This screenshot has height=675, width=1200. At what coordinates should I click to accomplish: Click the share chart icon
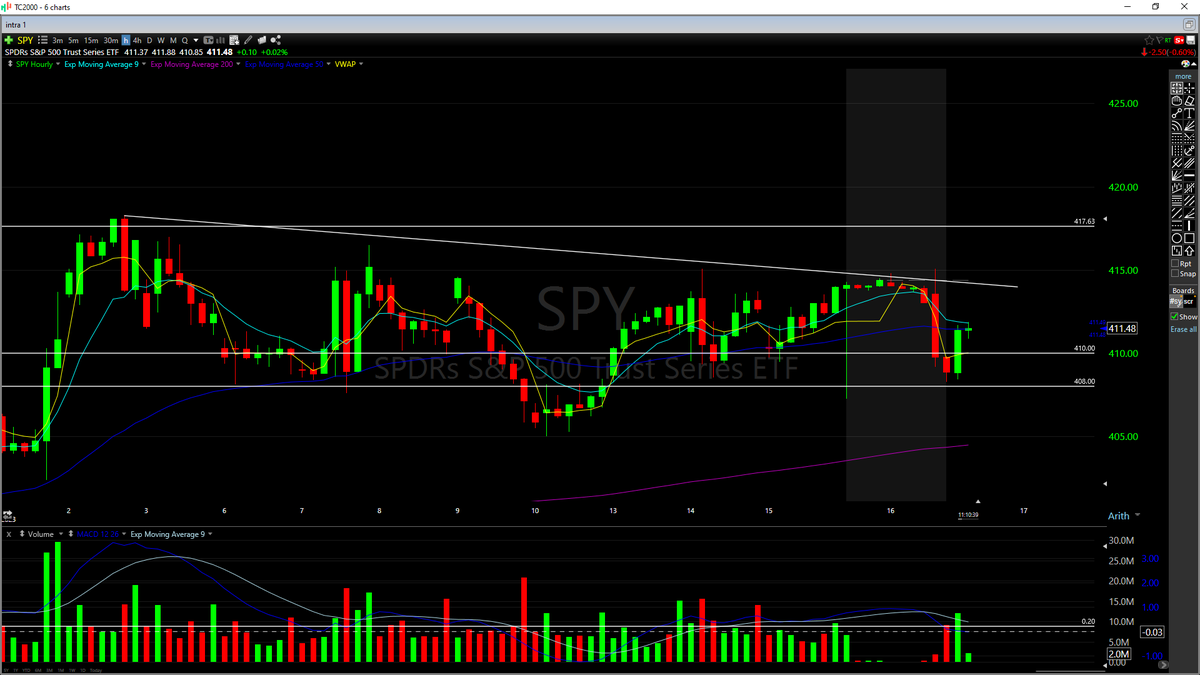click(x=275, y=40)
